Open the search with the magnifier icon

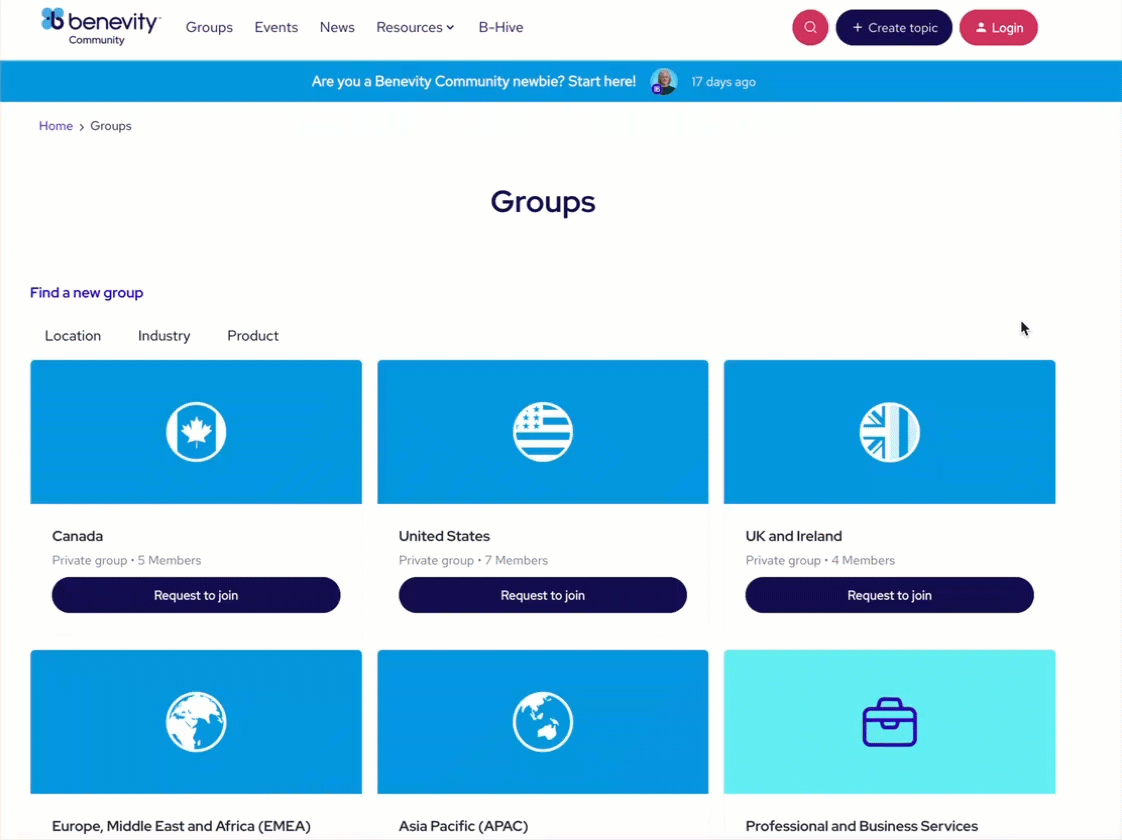(x=810, y=28)
